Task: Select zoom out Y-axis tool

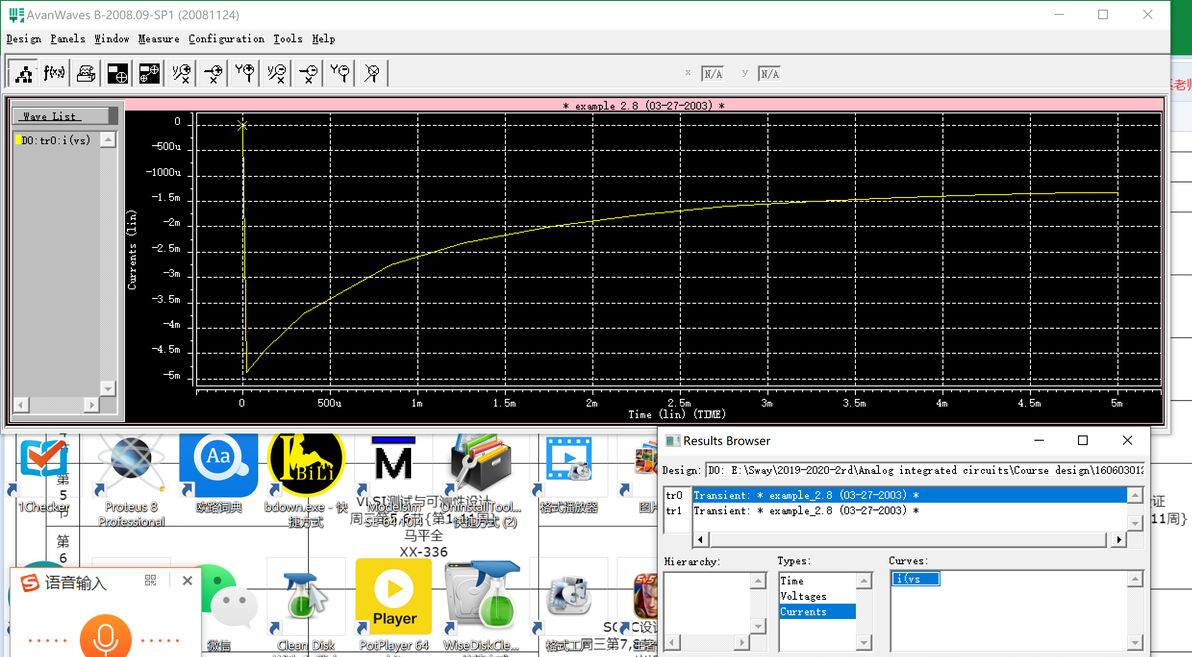Action: coord(341,73)
